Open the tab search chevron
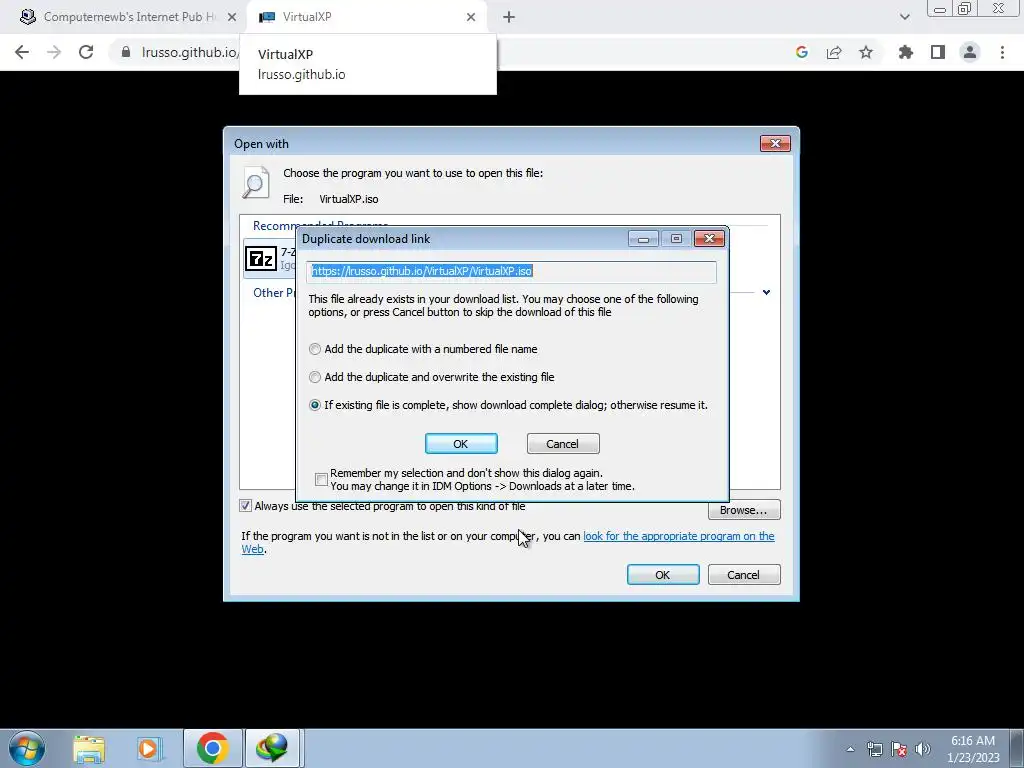This screenshot has width=1024, height=768. click(x=904, y=17)
